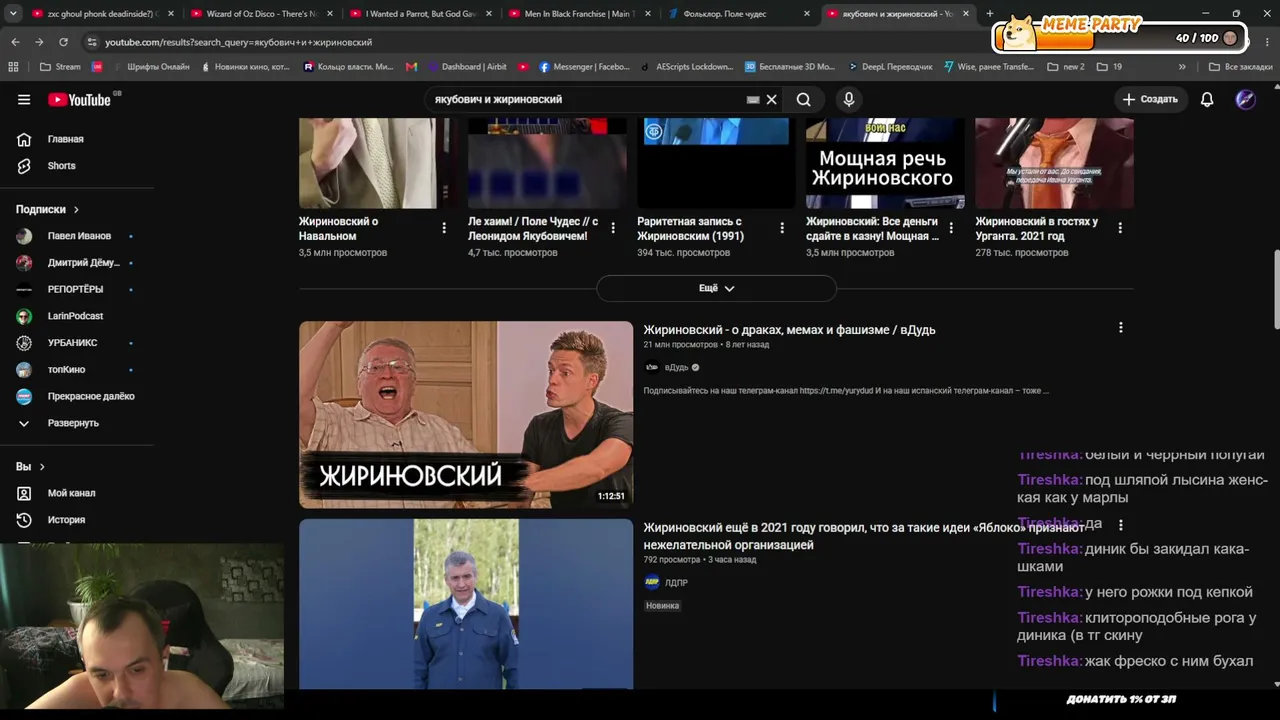This screenshot has width=1280, height=720.
Task: Open YouTube notifications bell
Action: click(1207, 99)
